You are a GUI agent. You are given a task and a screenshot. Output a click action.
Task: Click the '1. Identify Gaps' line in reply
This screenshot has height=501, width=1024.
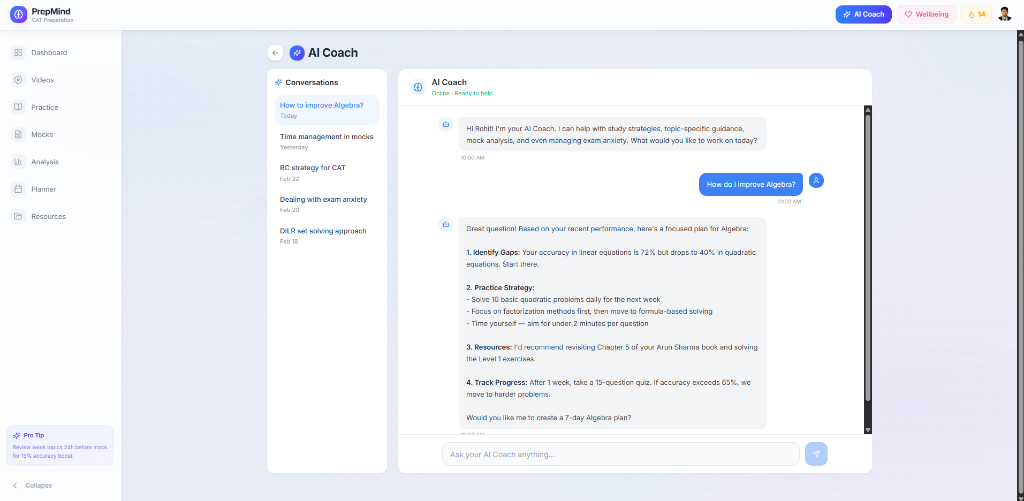point(611,258)
